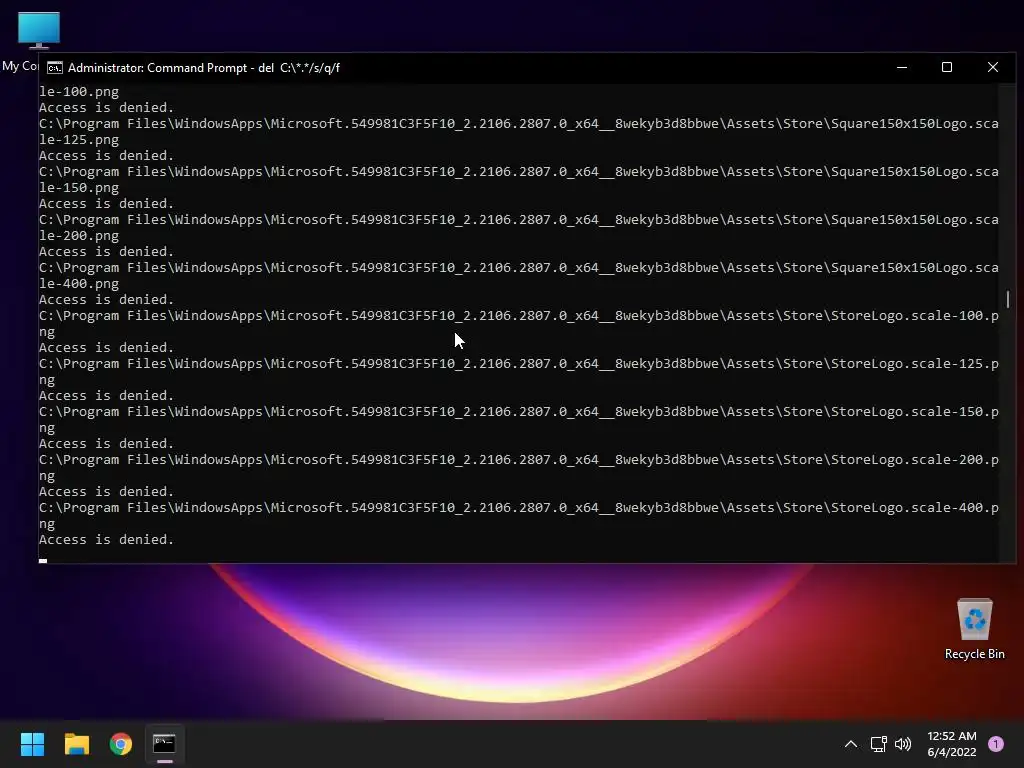1024x768 pixels.
Task: Click the text le-100.png at top
Action: [x=79, y=92]
